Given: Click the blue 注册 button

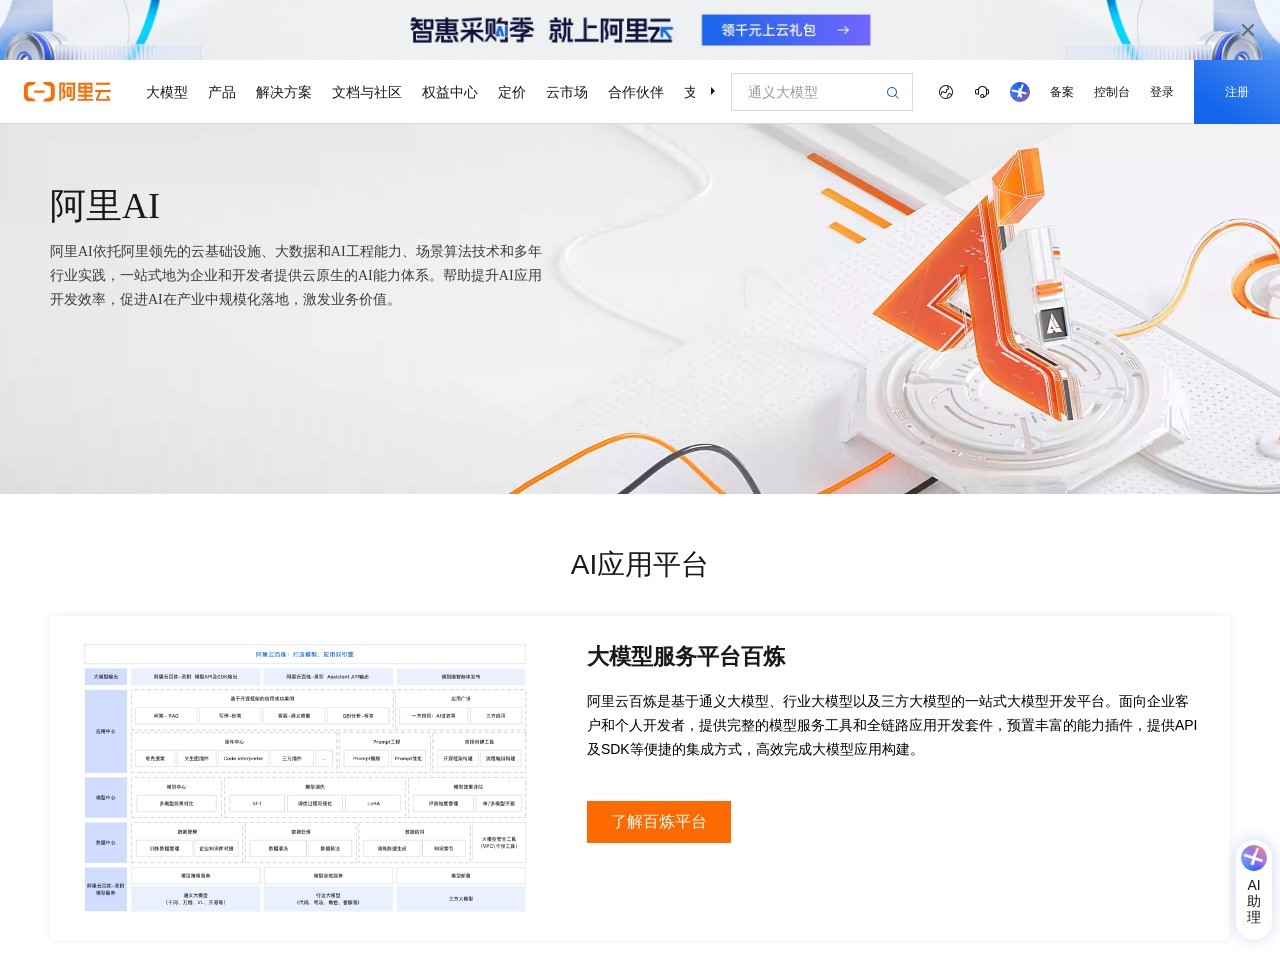Looking at the screenshot, I should pyautogui.click(x=1237, y=92).
